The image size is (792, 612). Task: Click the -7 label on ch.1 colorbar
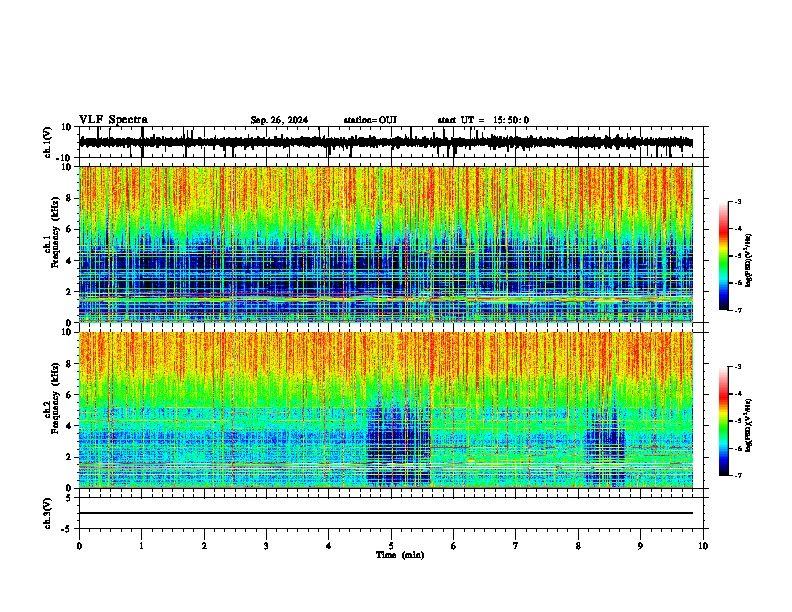pos(738,310)
